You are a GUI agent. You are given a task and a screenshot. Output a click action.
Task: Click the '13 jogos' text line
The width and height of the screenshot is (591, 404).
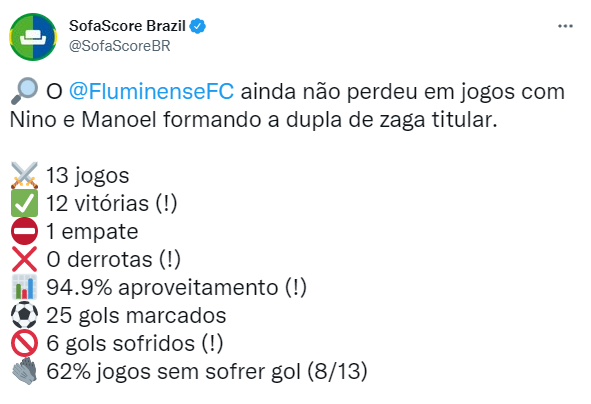87,176
